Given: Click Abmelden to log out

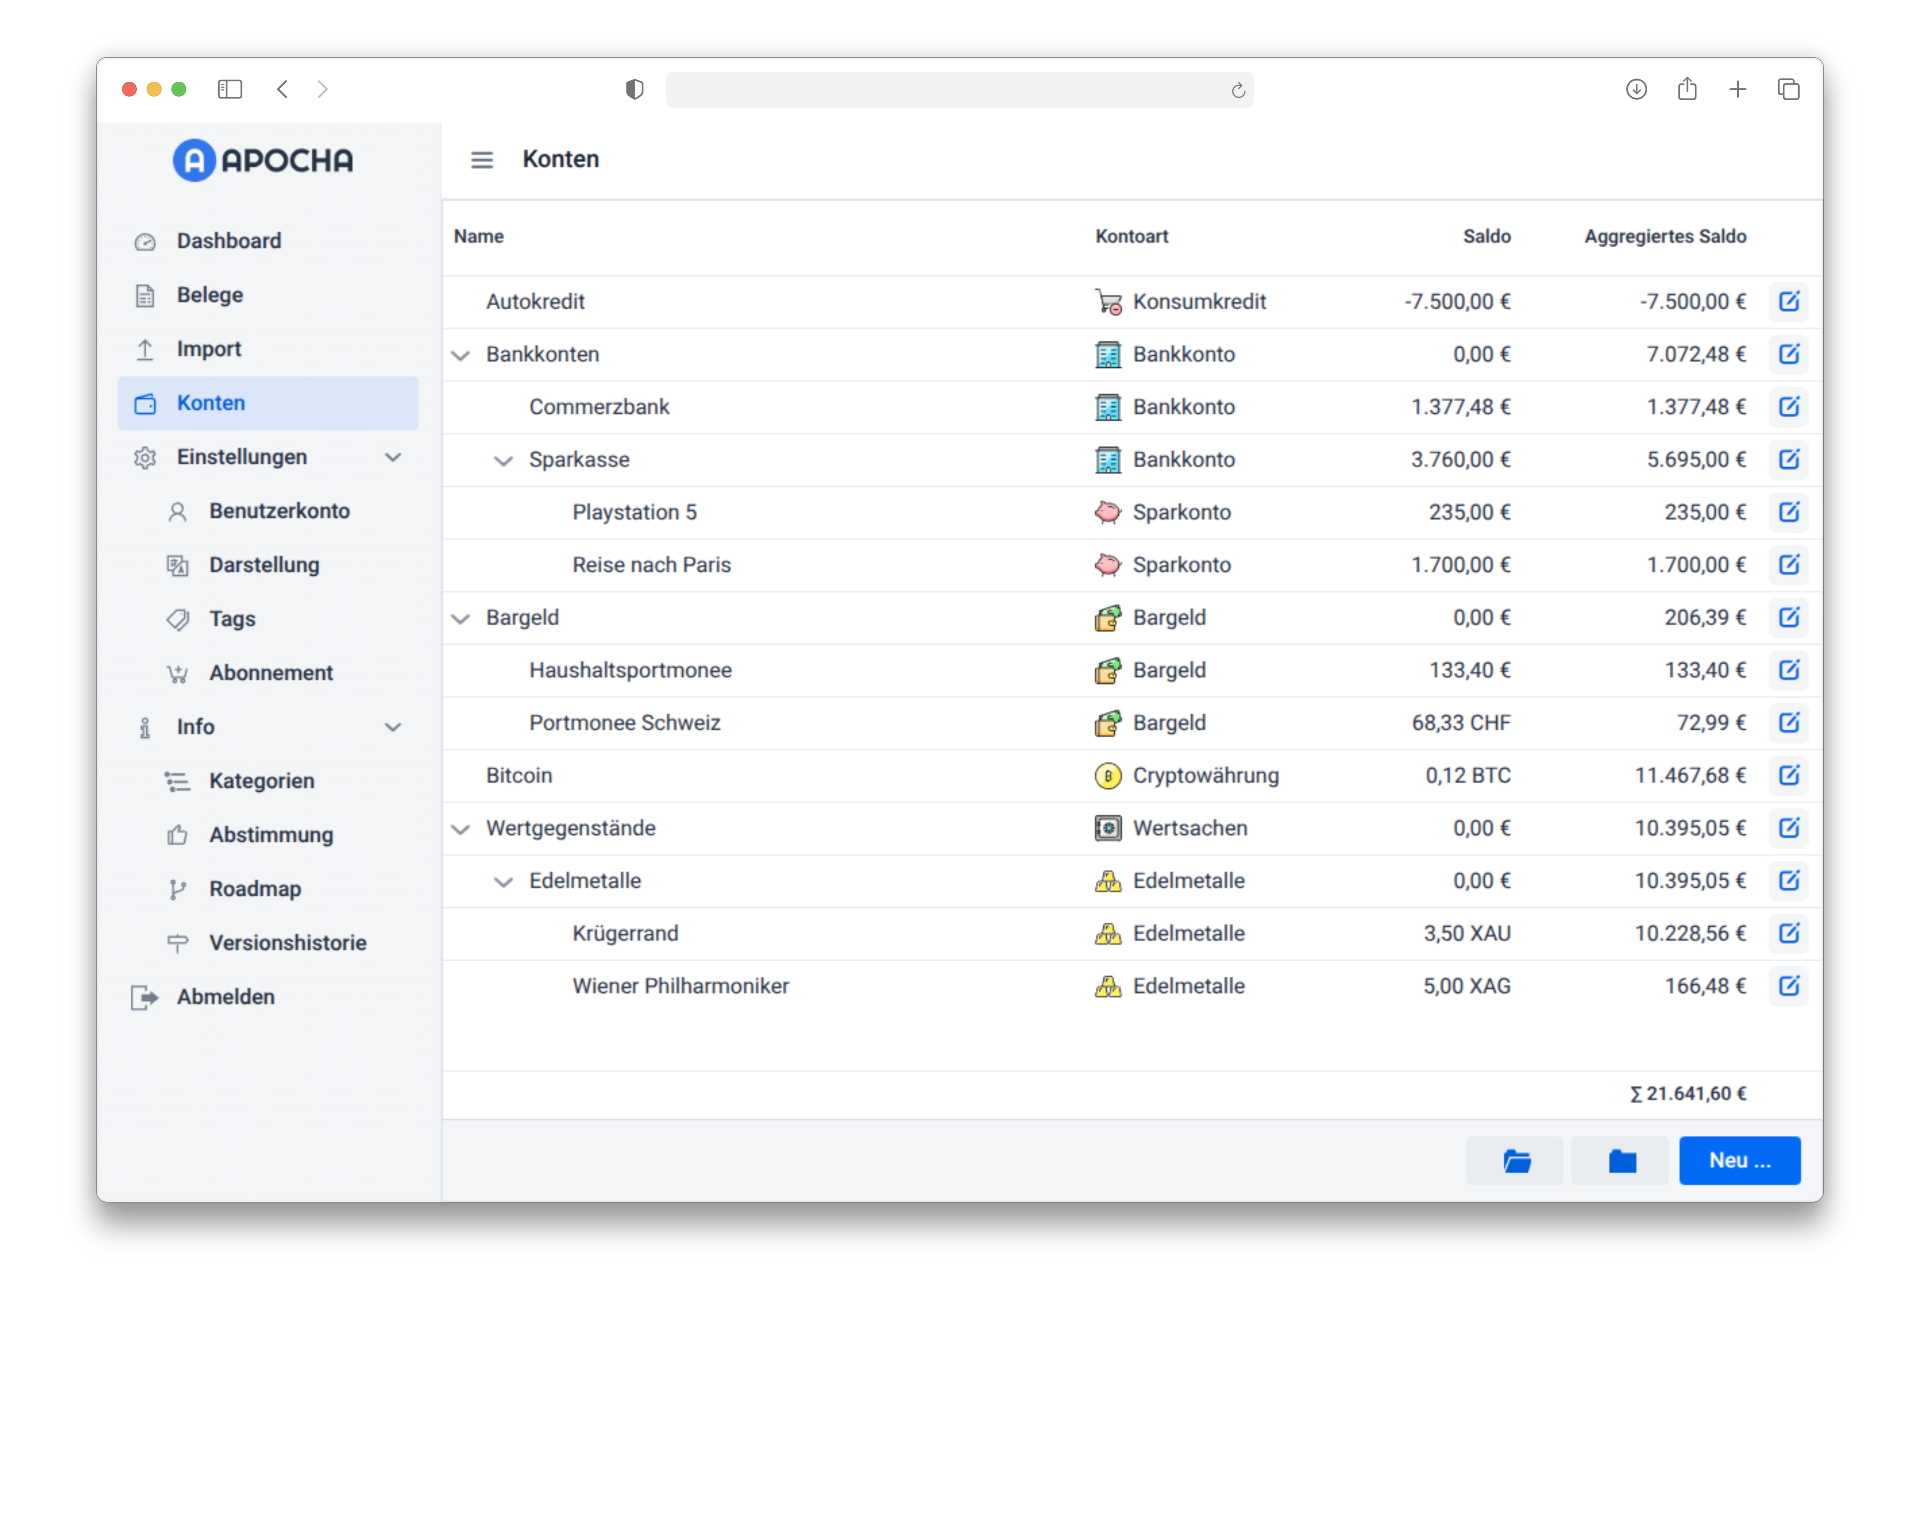Looking at the screenshot, I should 268,997.
